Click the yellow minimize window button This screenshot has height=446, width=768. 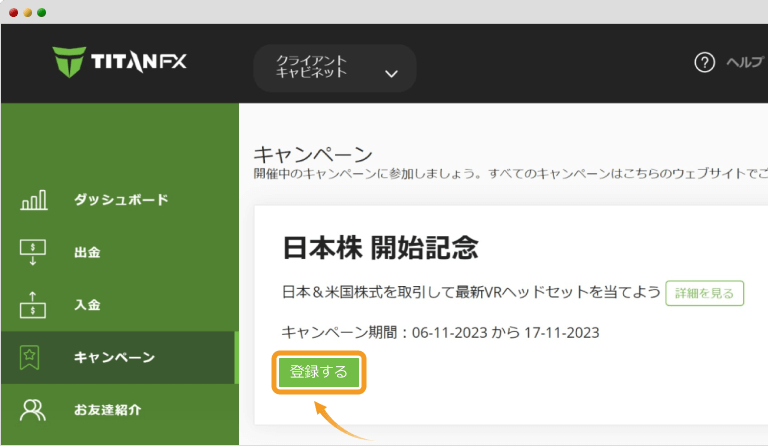(x=28, y=13)
